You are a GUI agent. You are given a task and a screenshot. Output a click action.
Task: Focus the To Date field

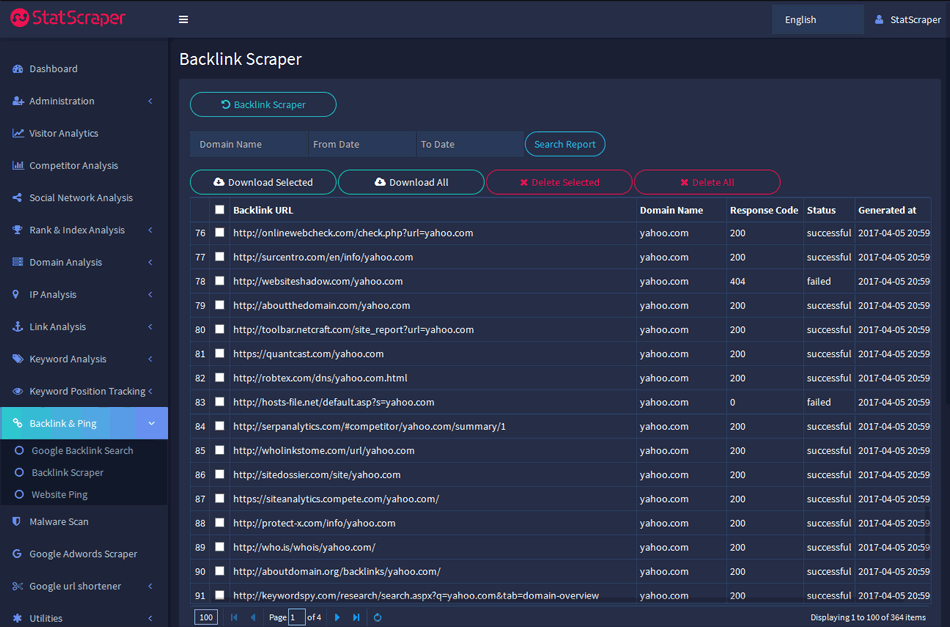pyautogui.click(x=470, y=144)
